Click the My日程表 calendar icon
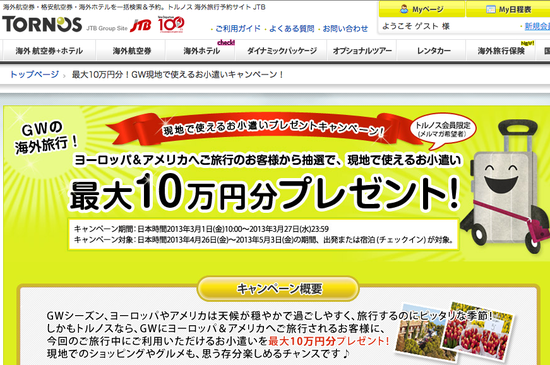This screenshot has width=550, height=365. pos(490,9)
